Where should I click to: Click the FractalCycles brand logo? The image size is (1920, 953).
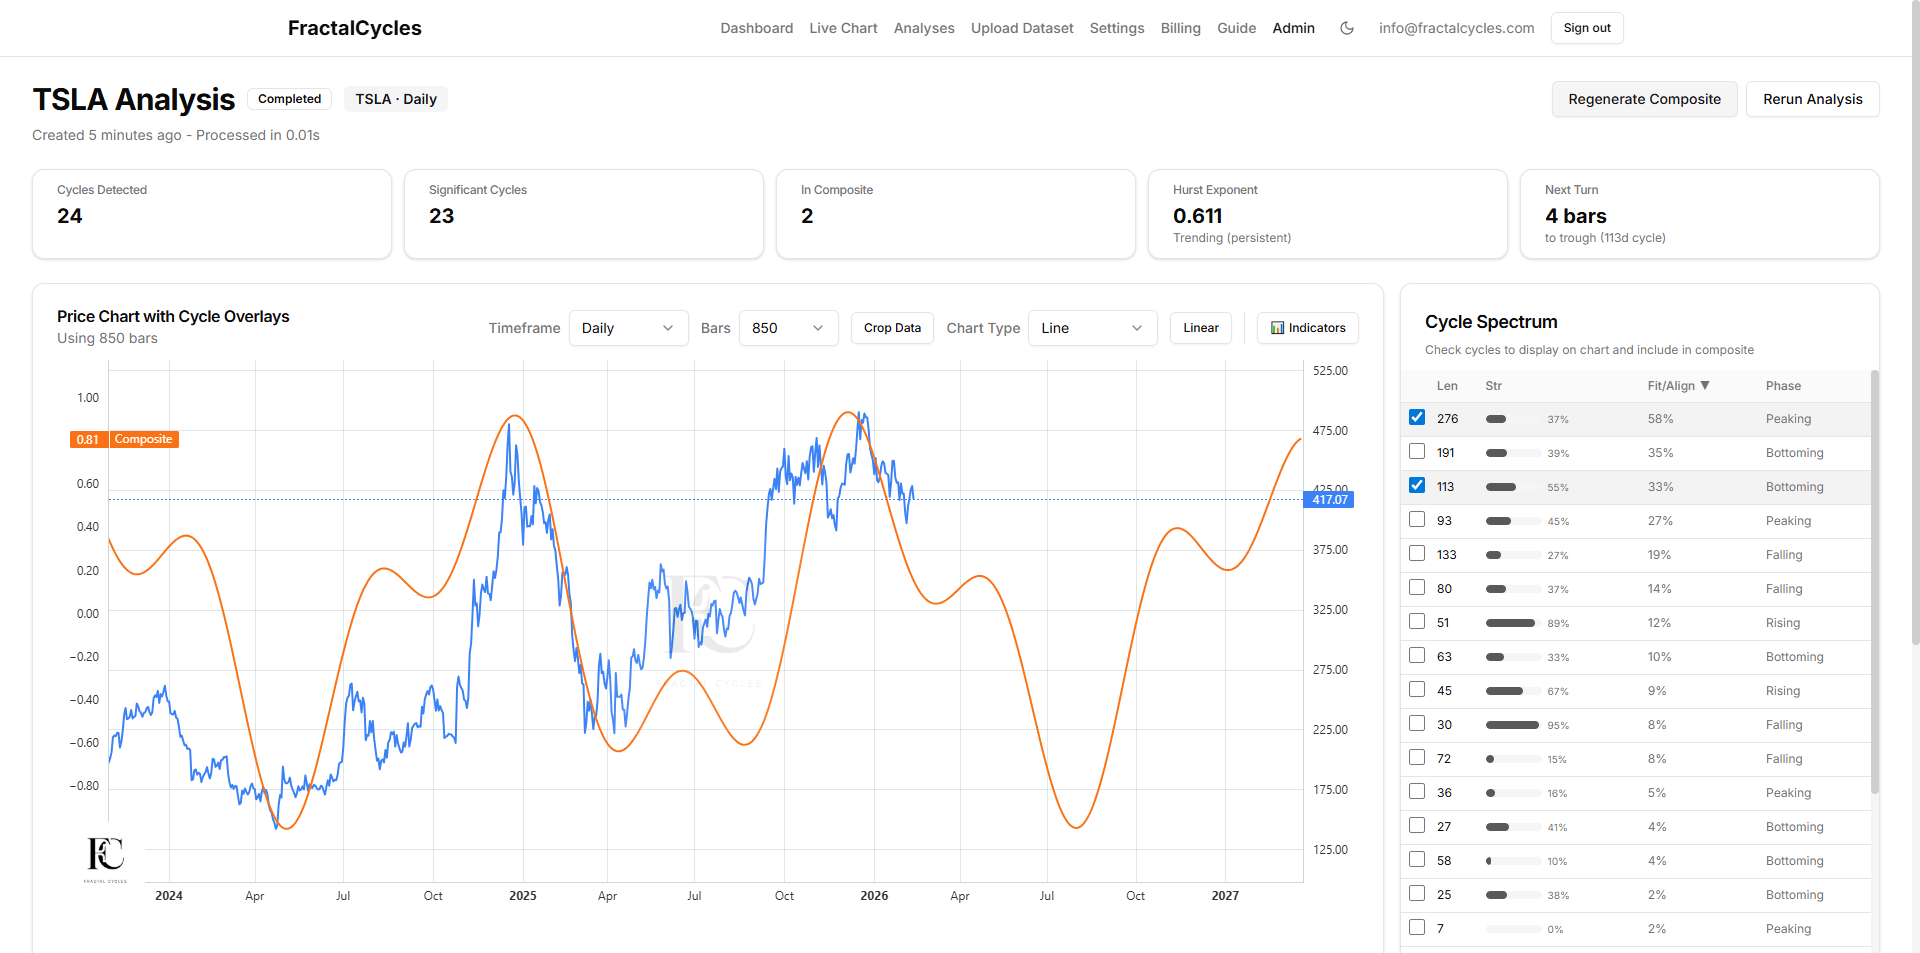(x=354, y=28)
